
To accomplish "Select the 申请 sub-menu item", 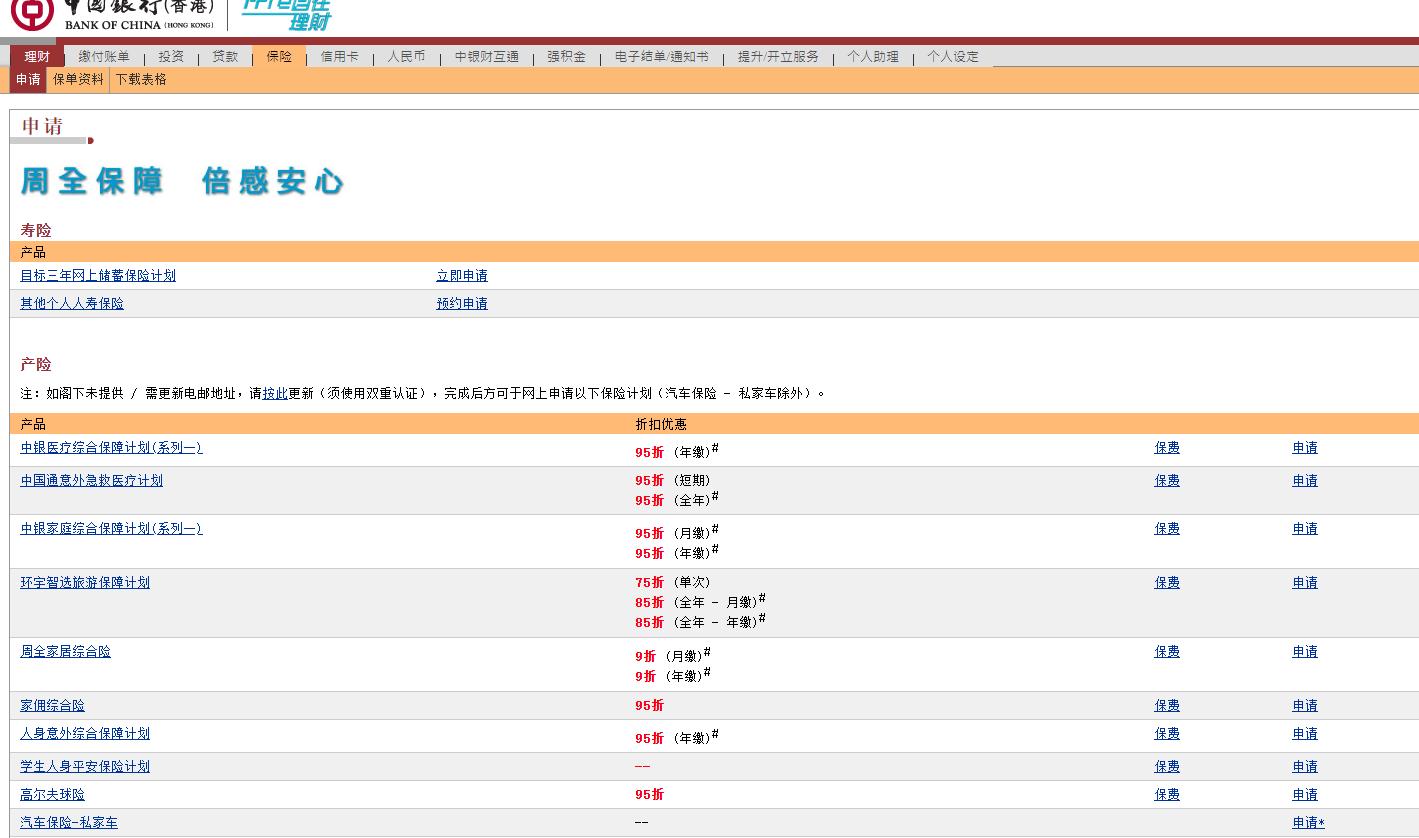I will tap(28, 80).
